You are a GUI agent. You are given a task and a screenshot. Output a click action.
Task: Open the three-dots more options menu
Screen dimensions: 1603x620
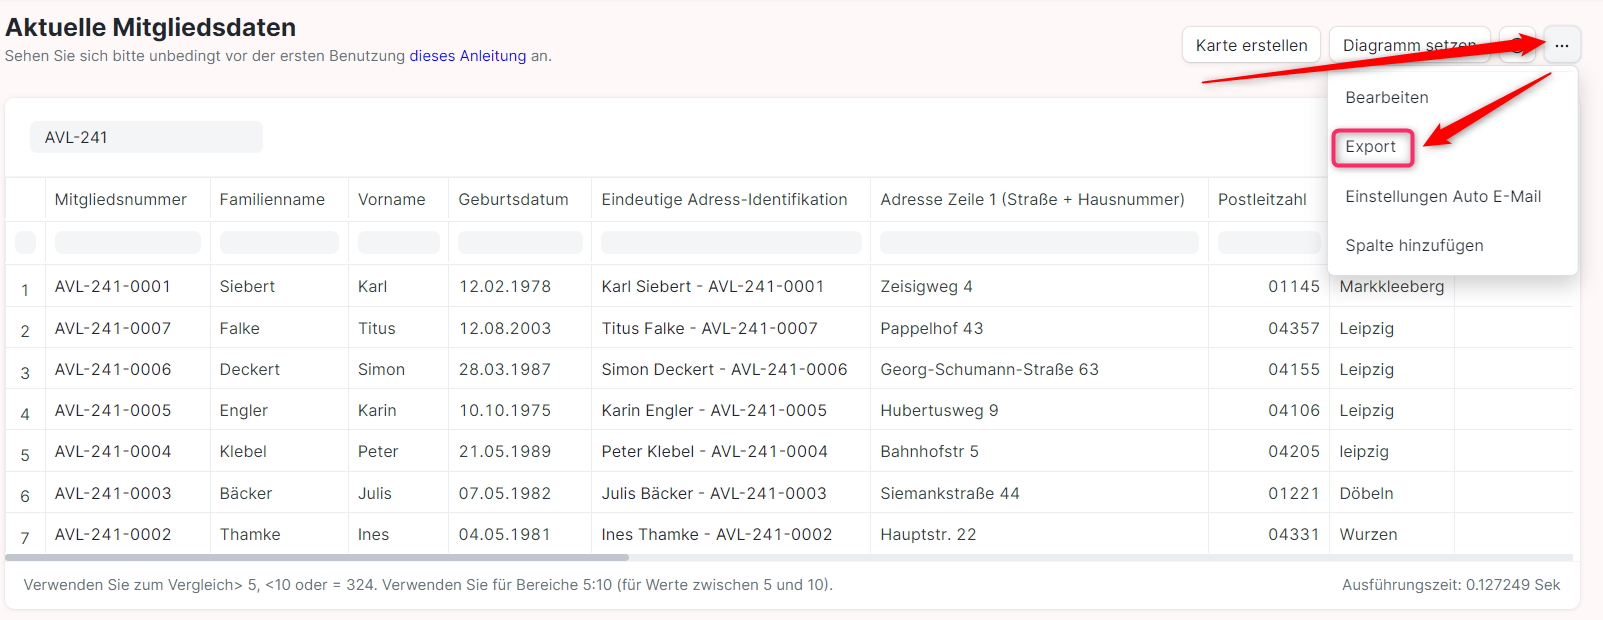click(x=1561, y=45)
